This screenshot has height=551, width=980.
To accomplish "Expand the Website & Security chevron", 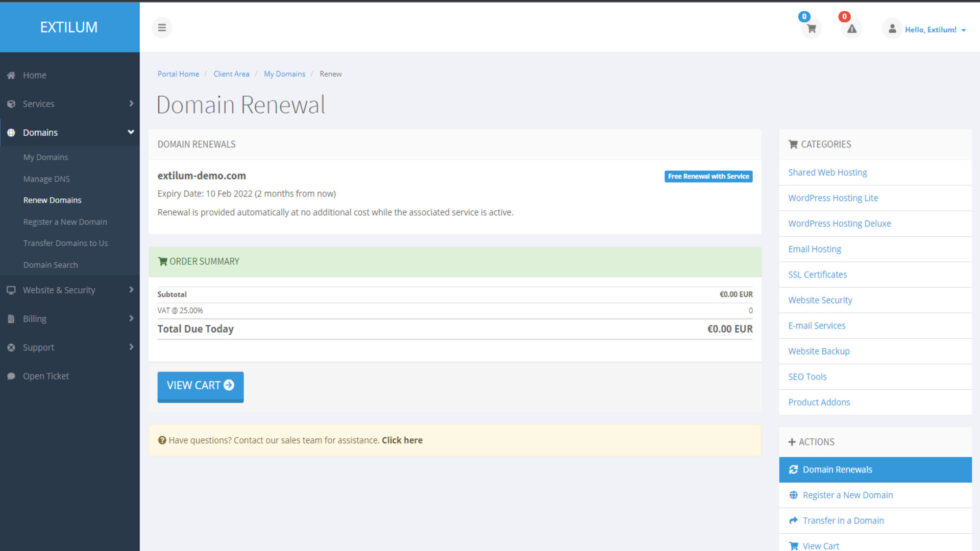I will (x=131, y=289).
